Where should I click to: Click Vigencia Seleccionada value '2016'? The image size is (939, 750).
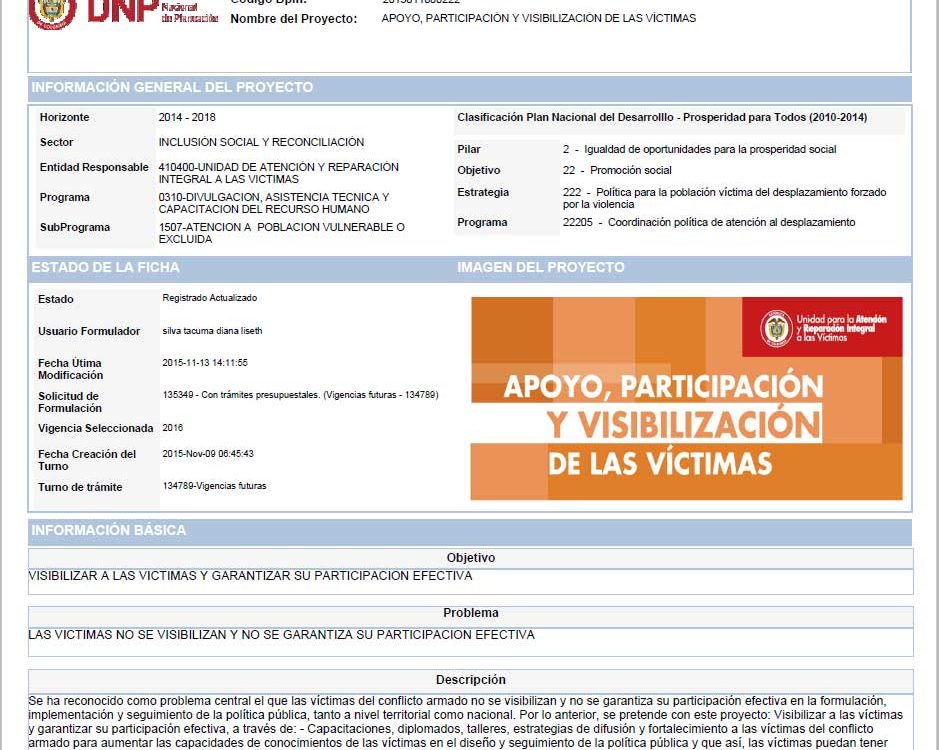click(172, 428)
